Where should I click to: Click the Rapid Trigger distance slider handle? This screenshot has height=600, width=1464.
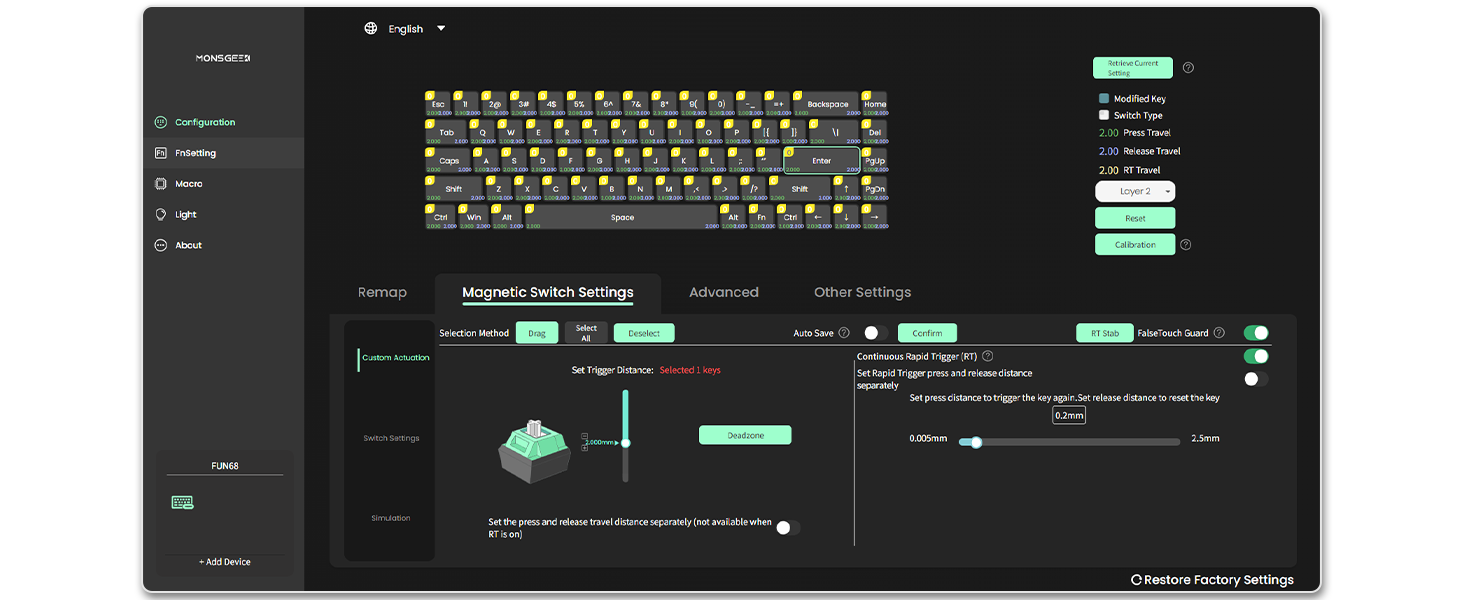point(976,442)
